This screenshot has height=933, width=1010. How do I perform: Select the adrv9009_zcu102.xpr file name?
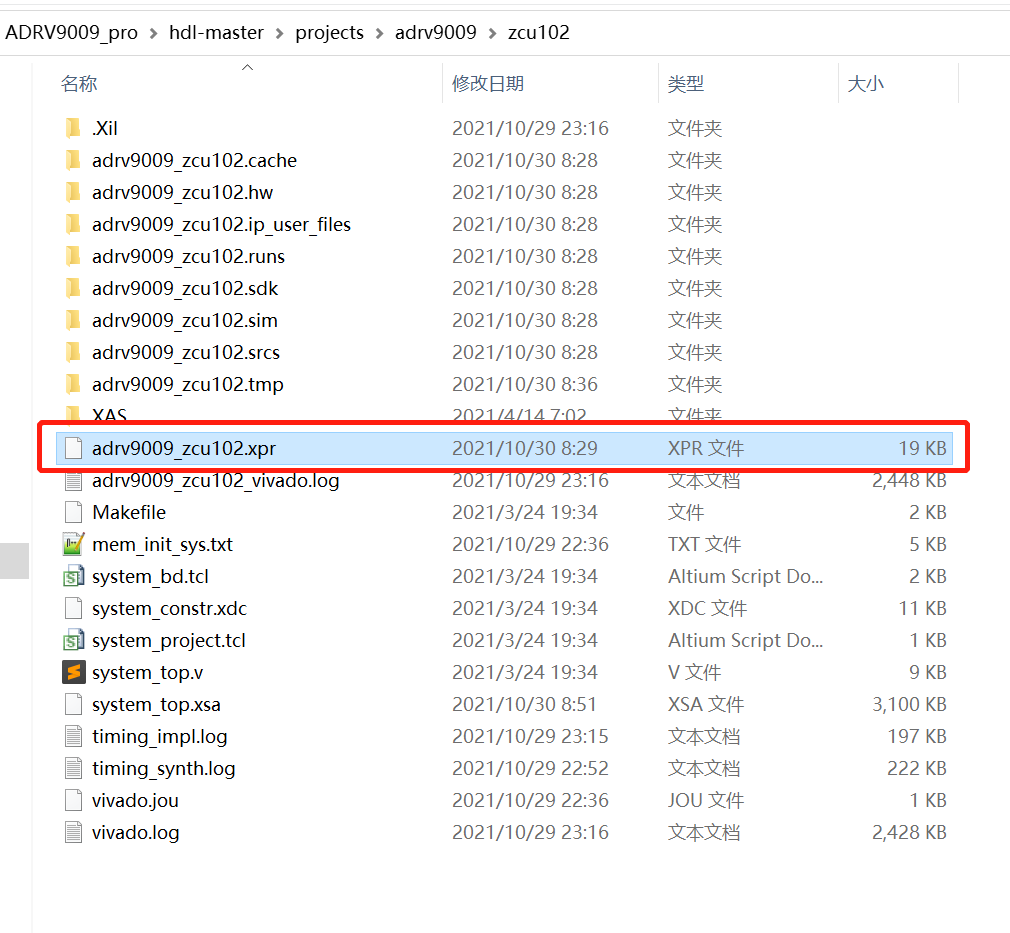coord(184,448)
